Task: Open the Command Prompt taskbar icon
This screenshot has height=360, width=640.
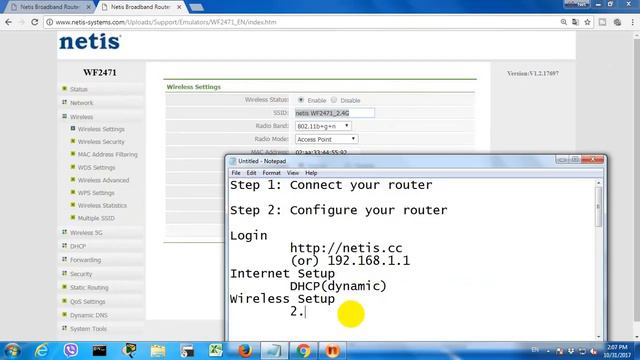Action: tap(100, 351)
